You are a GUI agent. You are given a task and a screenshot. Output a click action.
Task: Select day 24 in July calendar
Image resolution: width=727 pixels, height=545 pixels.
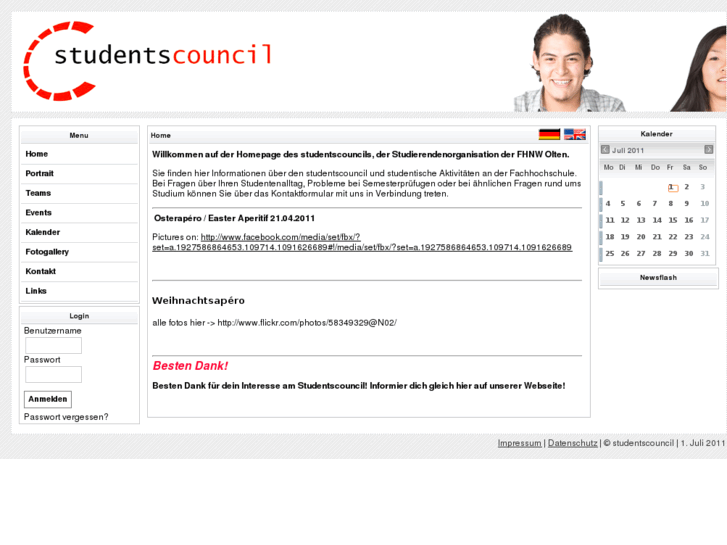705,237
